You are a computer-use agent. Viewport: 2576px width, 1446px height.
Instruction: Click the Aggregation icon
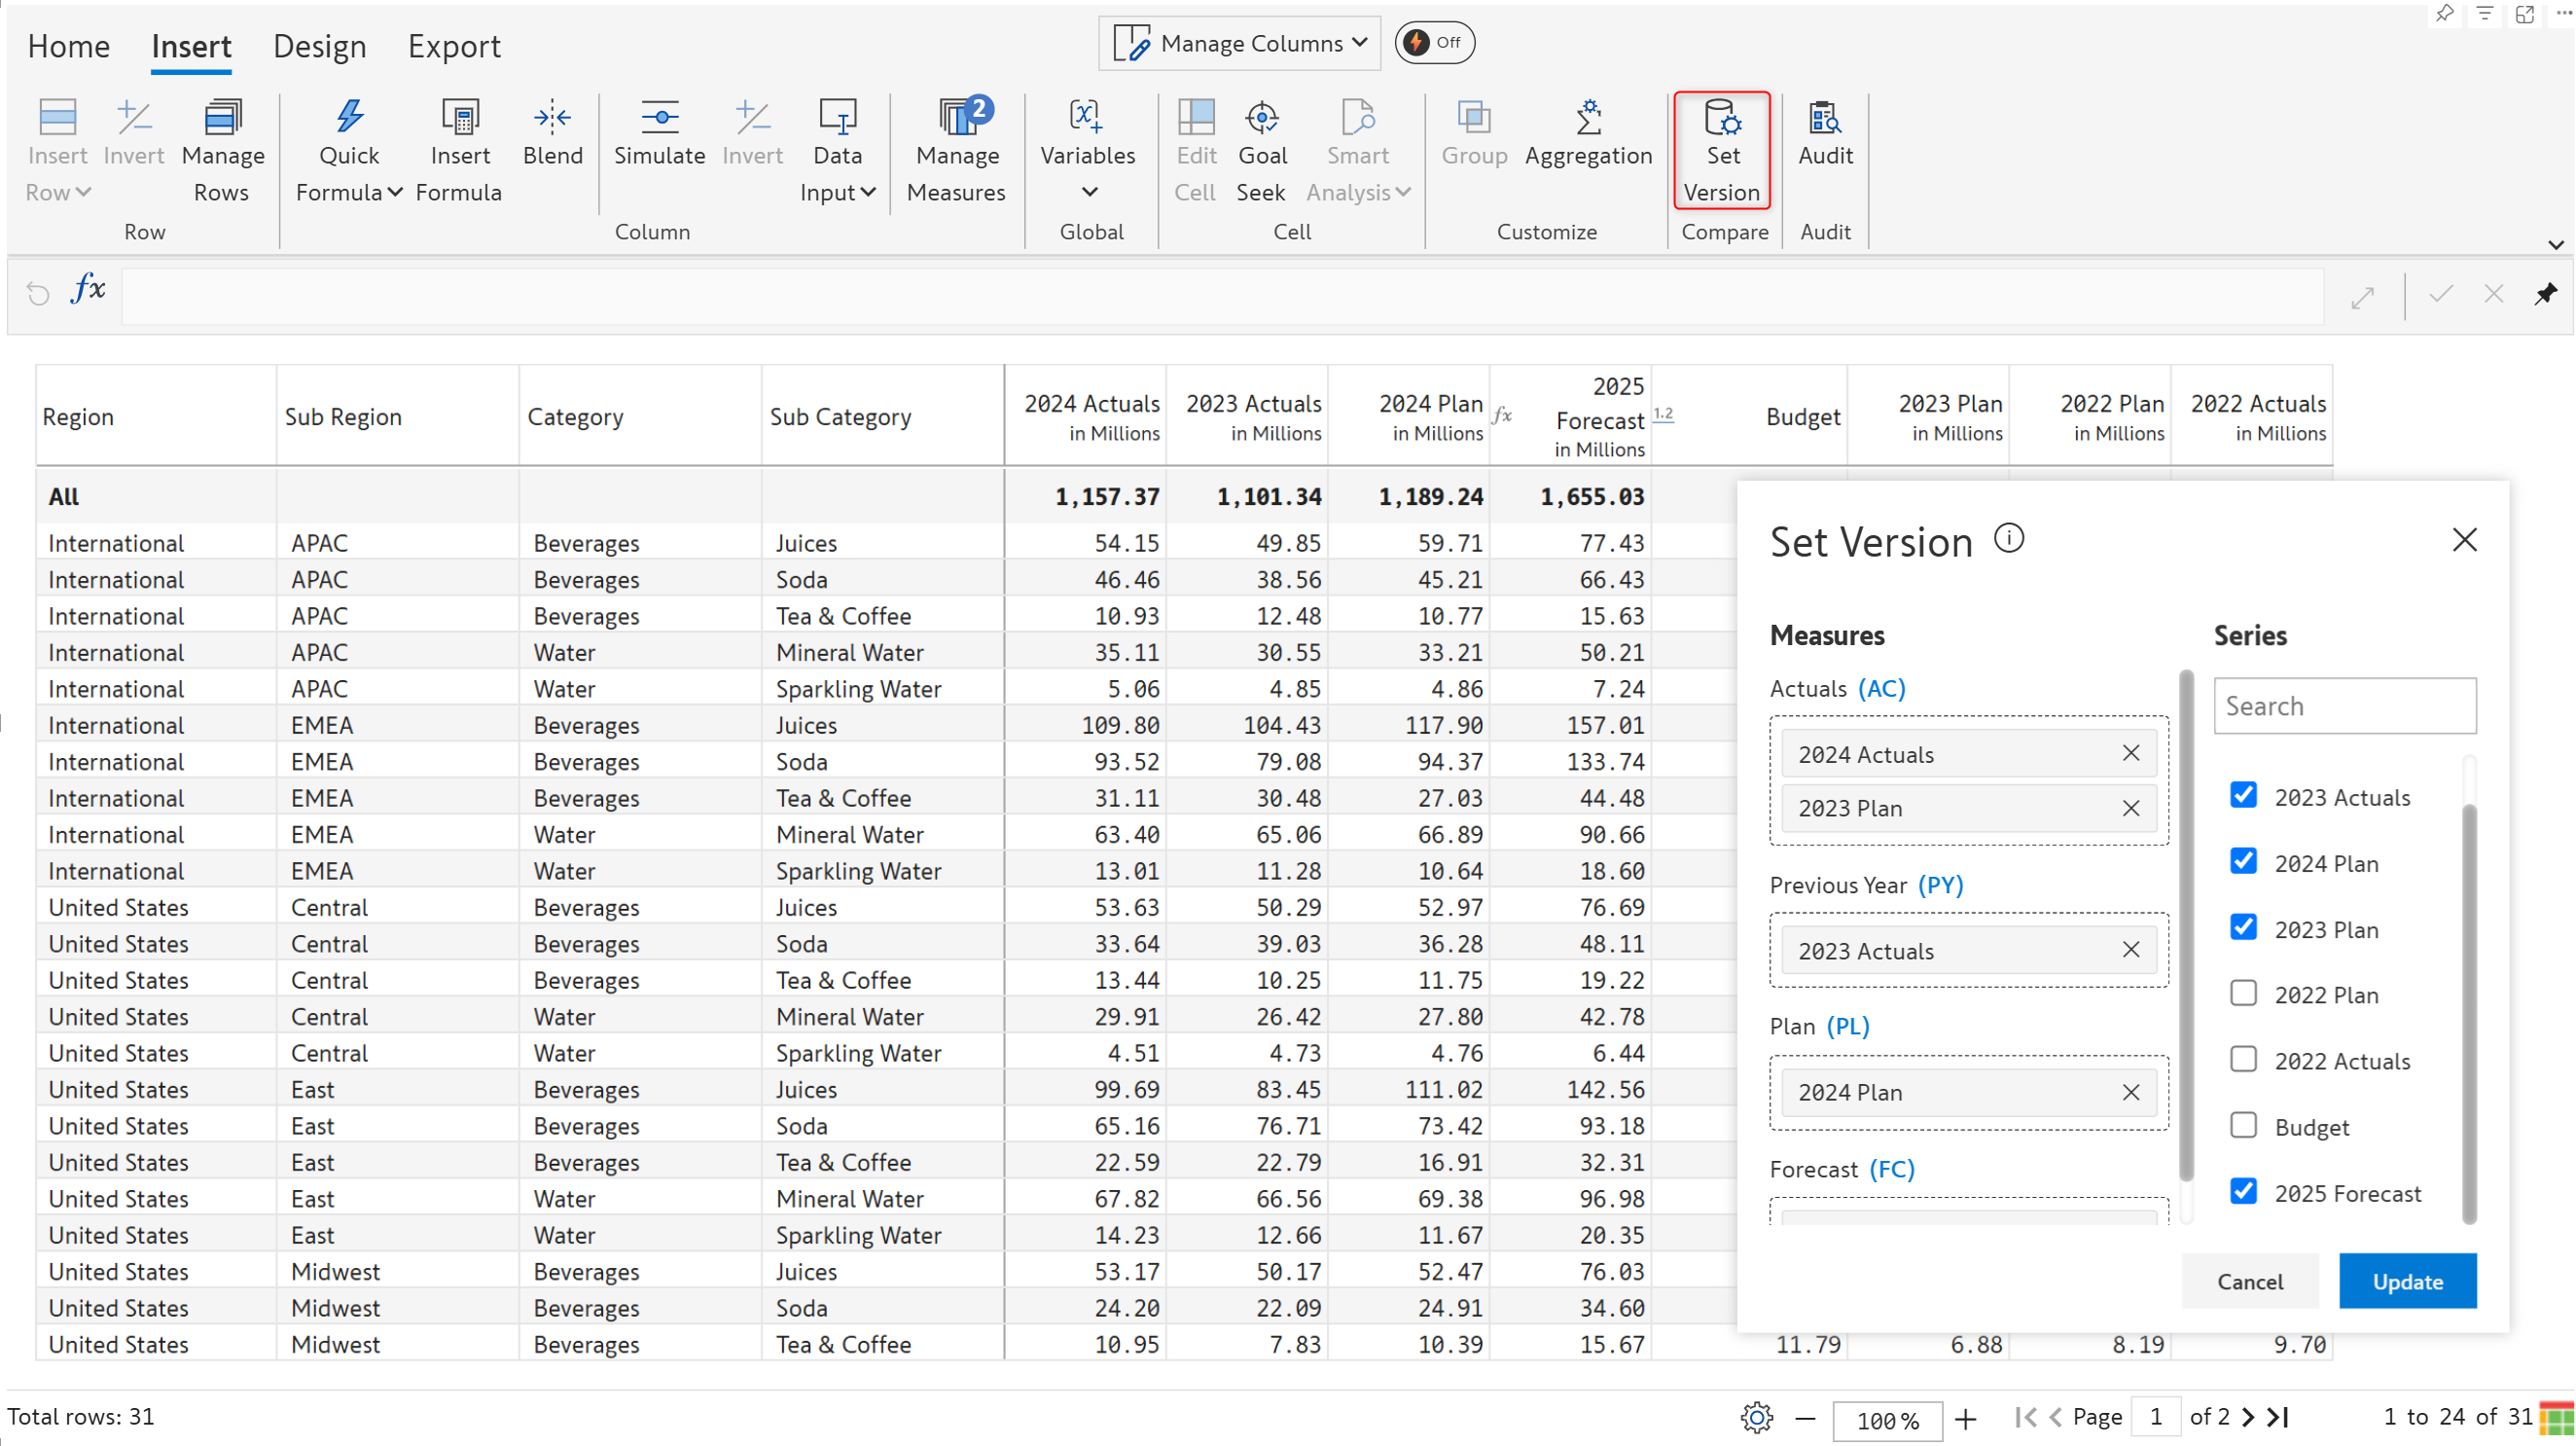coord(1588,118)
